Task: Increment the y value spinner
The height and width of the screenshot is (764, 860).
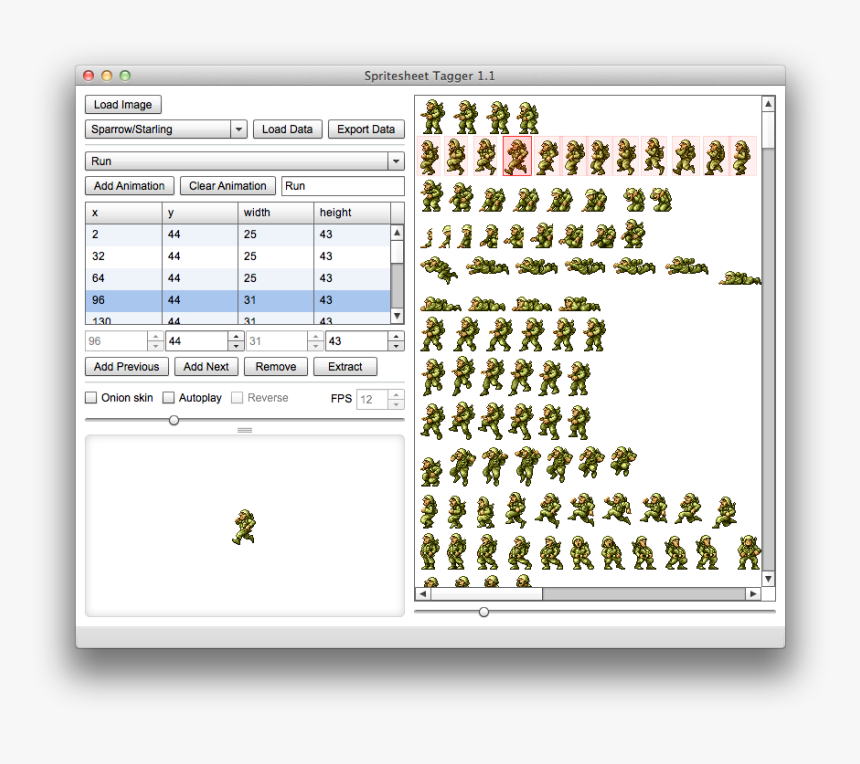Action: [235, 335]
